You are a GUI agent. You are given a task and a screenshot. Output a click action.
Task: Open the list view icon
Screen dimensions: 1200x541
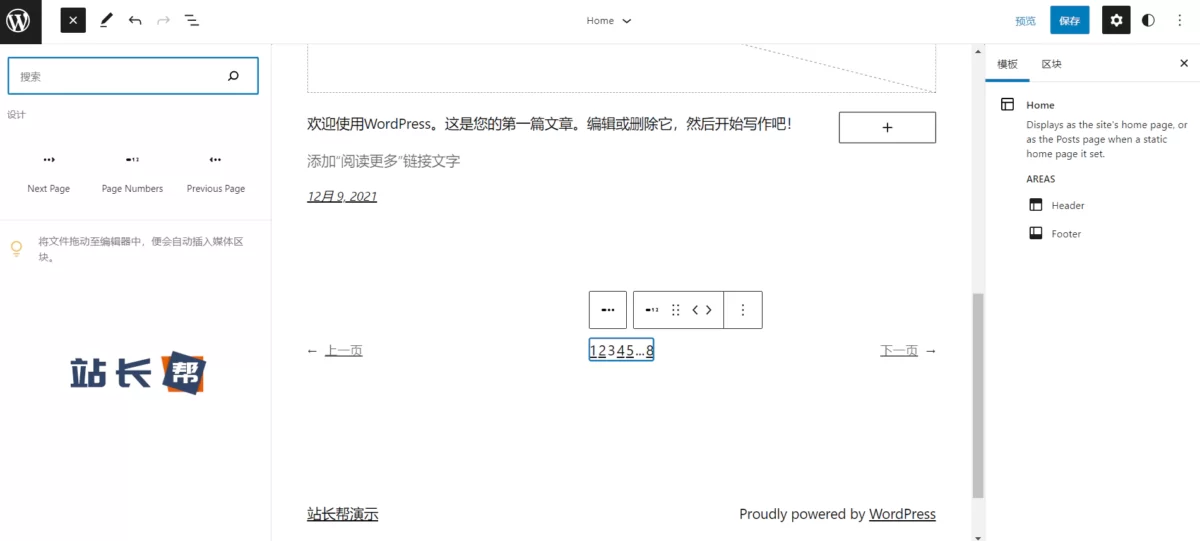192,20
